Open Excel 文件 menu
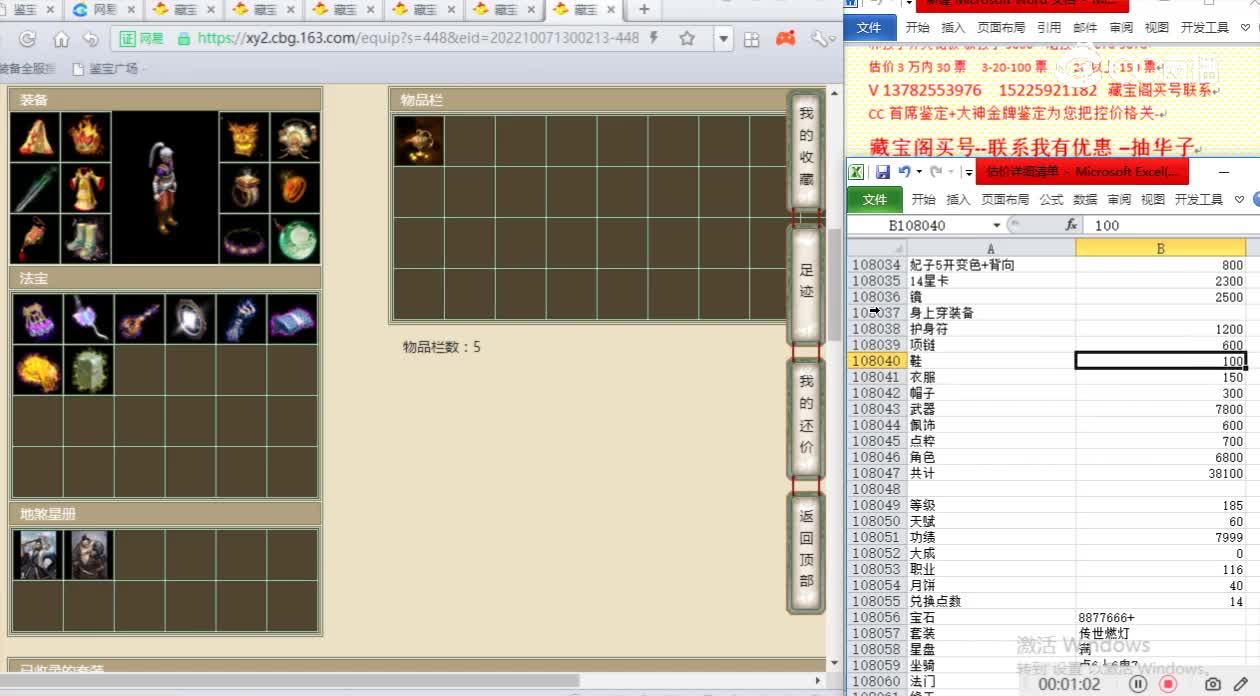Image resolution: width=1260 pixels, height=696 pixels. pos(874,199)
